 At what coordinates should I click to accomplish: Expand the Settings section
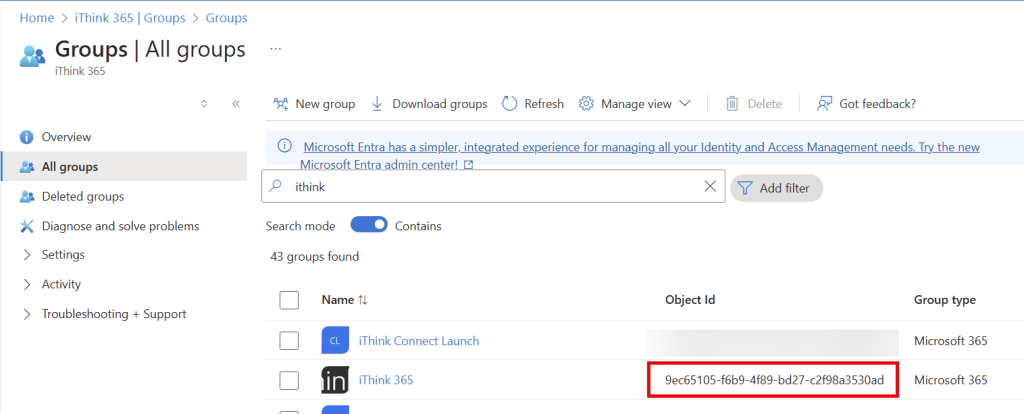coord(27,255)
